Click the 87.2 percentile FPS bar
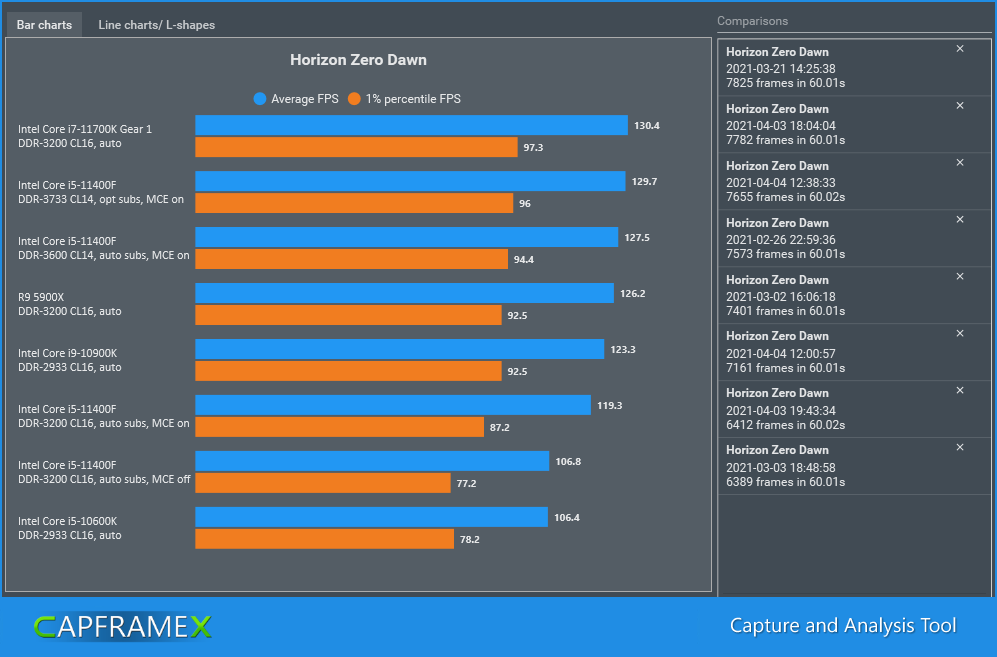This screenshot has height=657, width=997. pyautogui.click(x=340, y=427)
